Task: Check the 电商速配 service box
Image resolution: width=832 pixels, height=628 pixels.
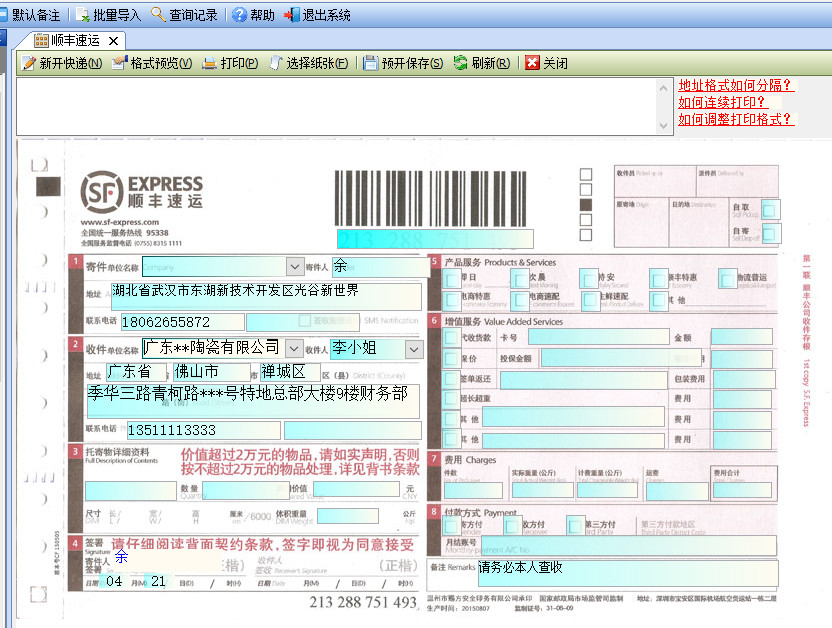Action: [x=520, y=300]
